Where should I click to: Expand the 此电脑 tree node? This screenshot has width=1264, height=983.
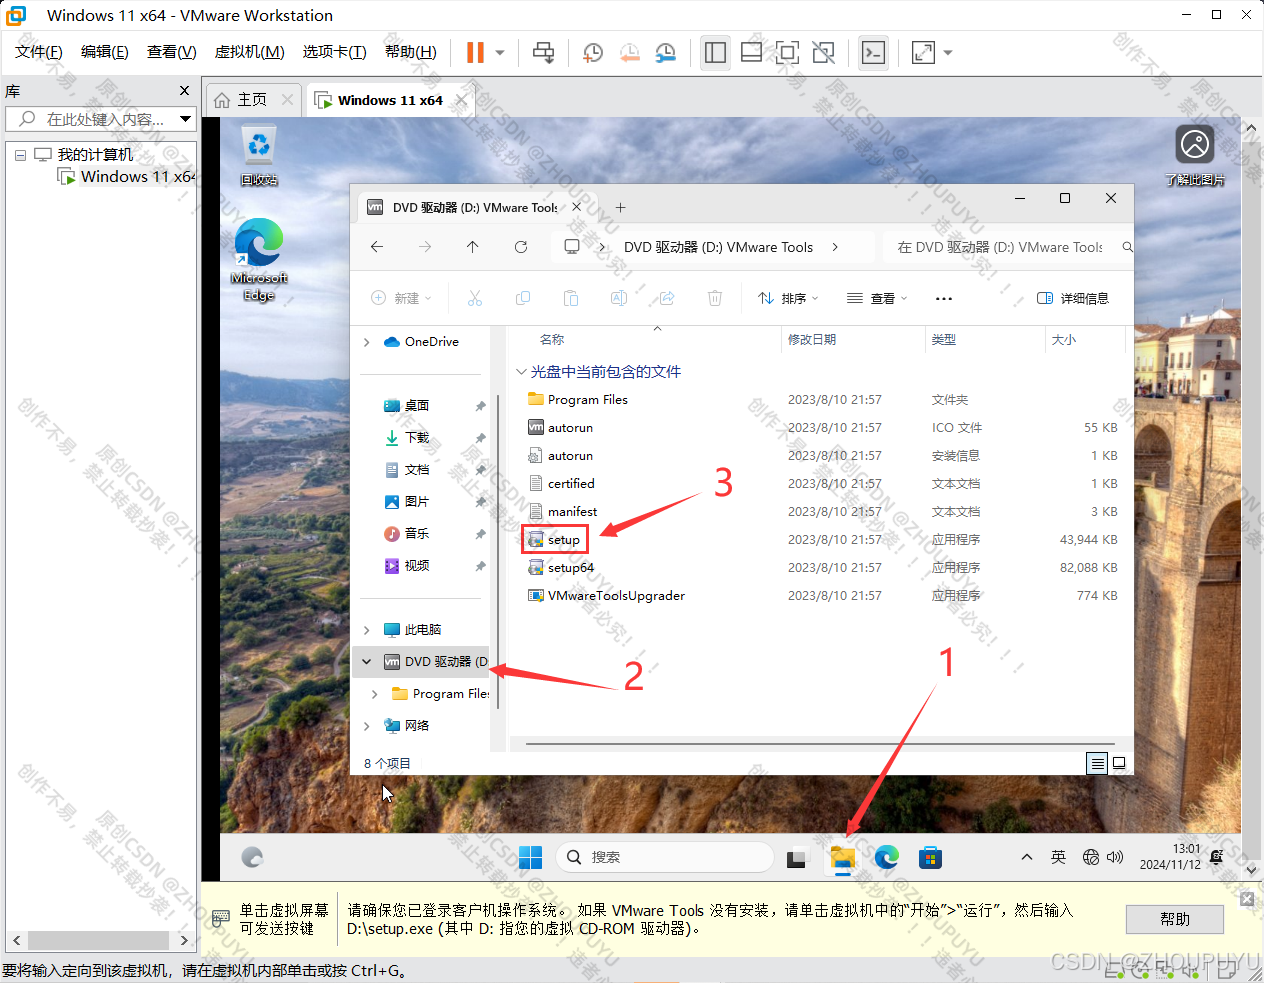367,630
